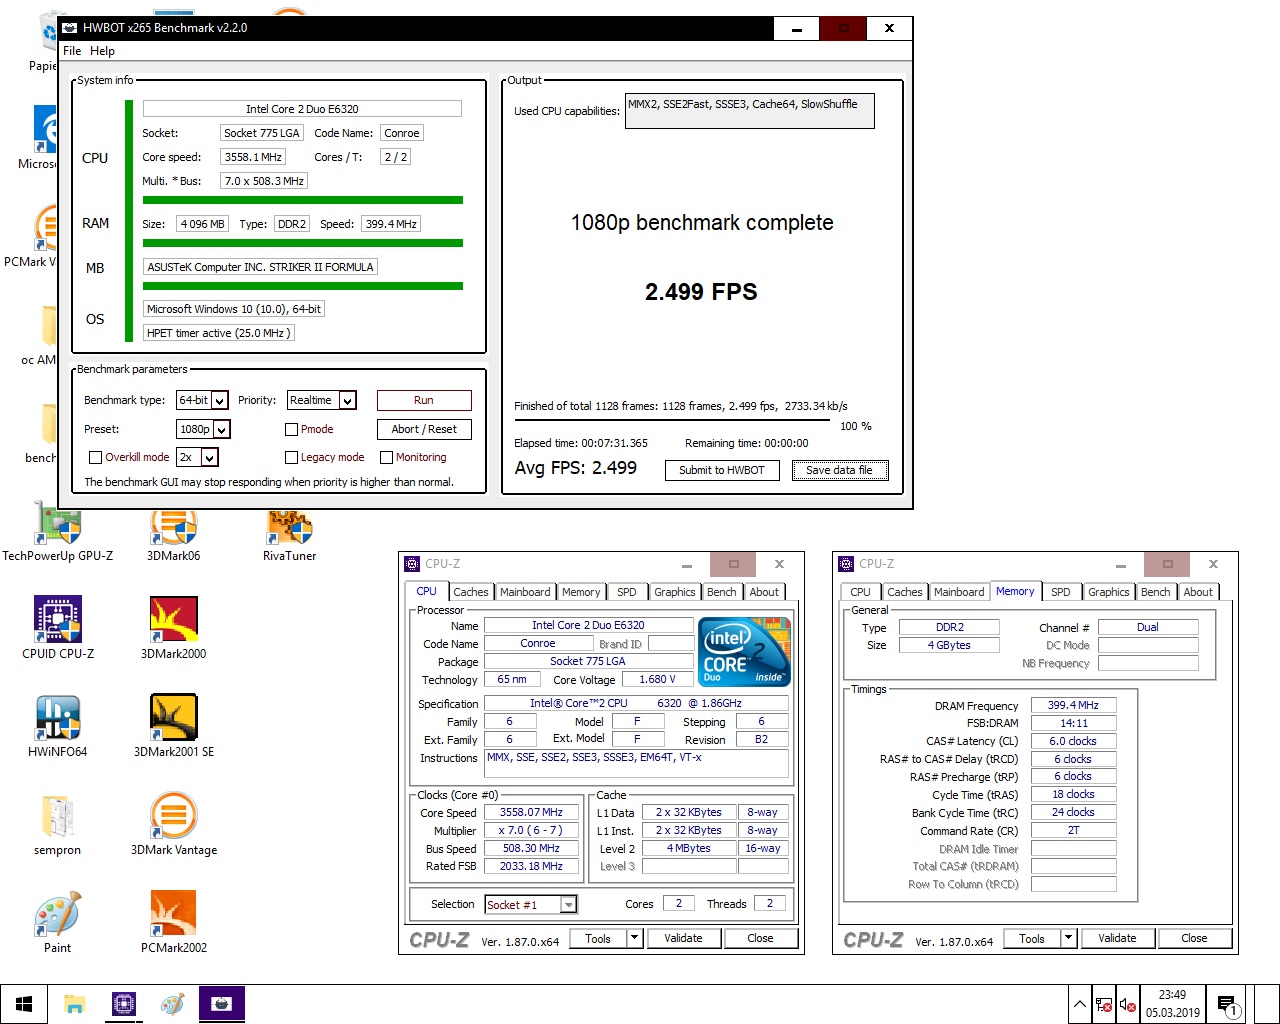Open the 3DMark2000 desktop shortcut
This screenshot has width=1280, height=1024.
(x=173, y=627)
